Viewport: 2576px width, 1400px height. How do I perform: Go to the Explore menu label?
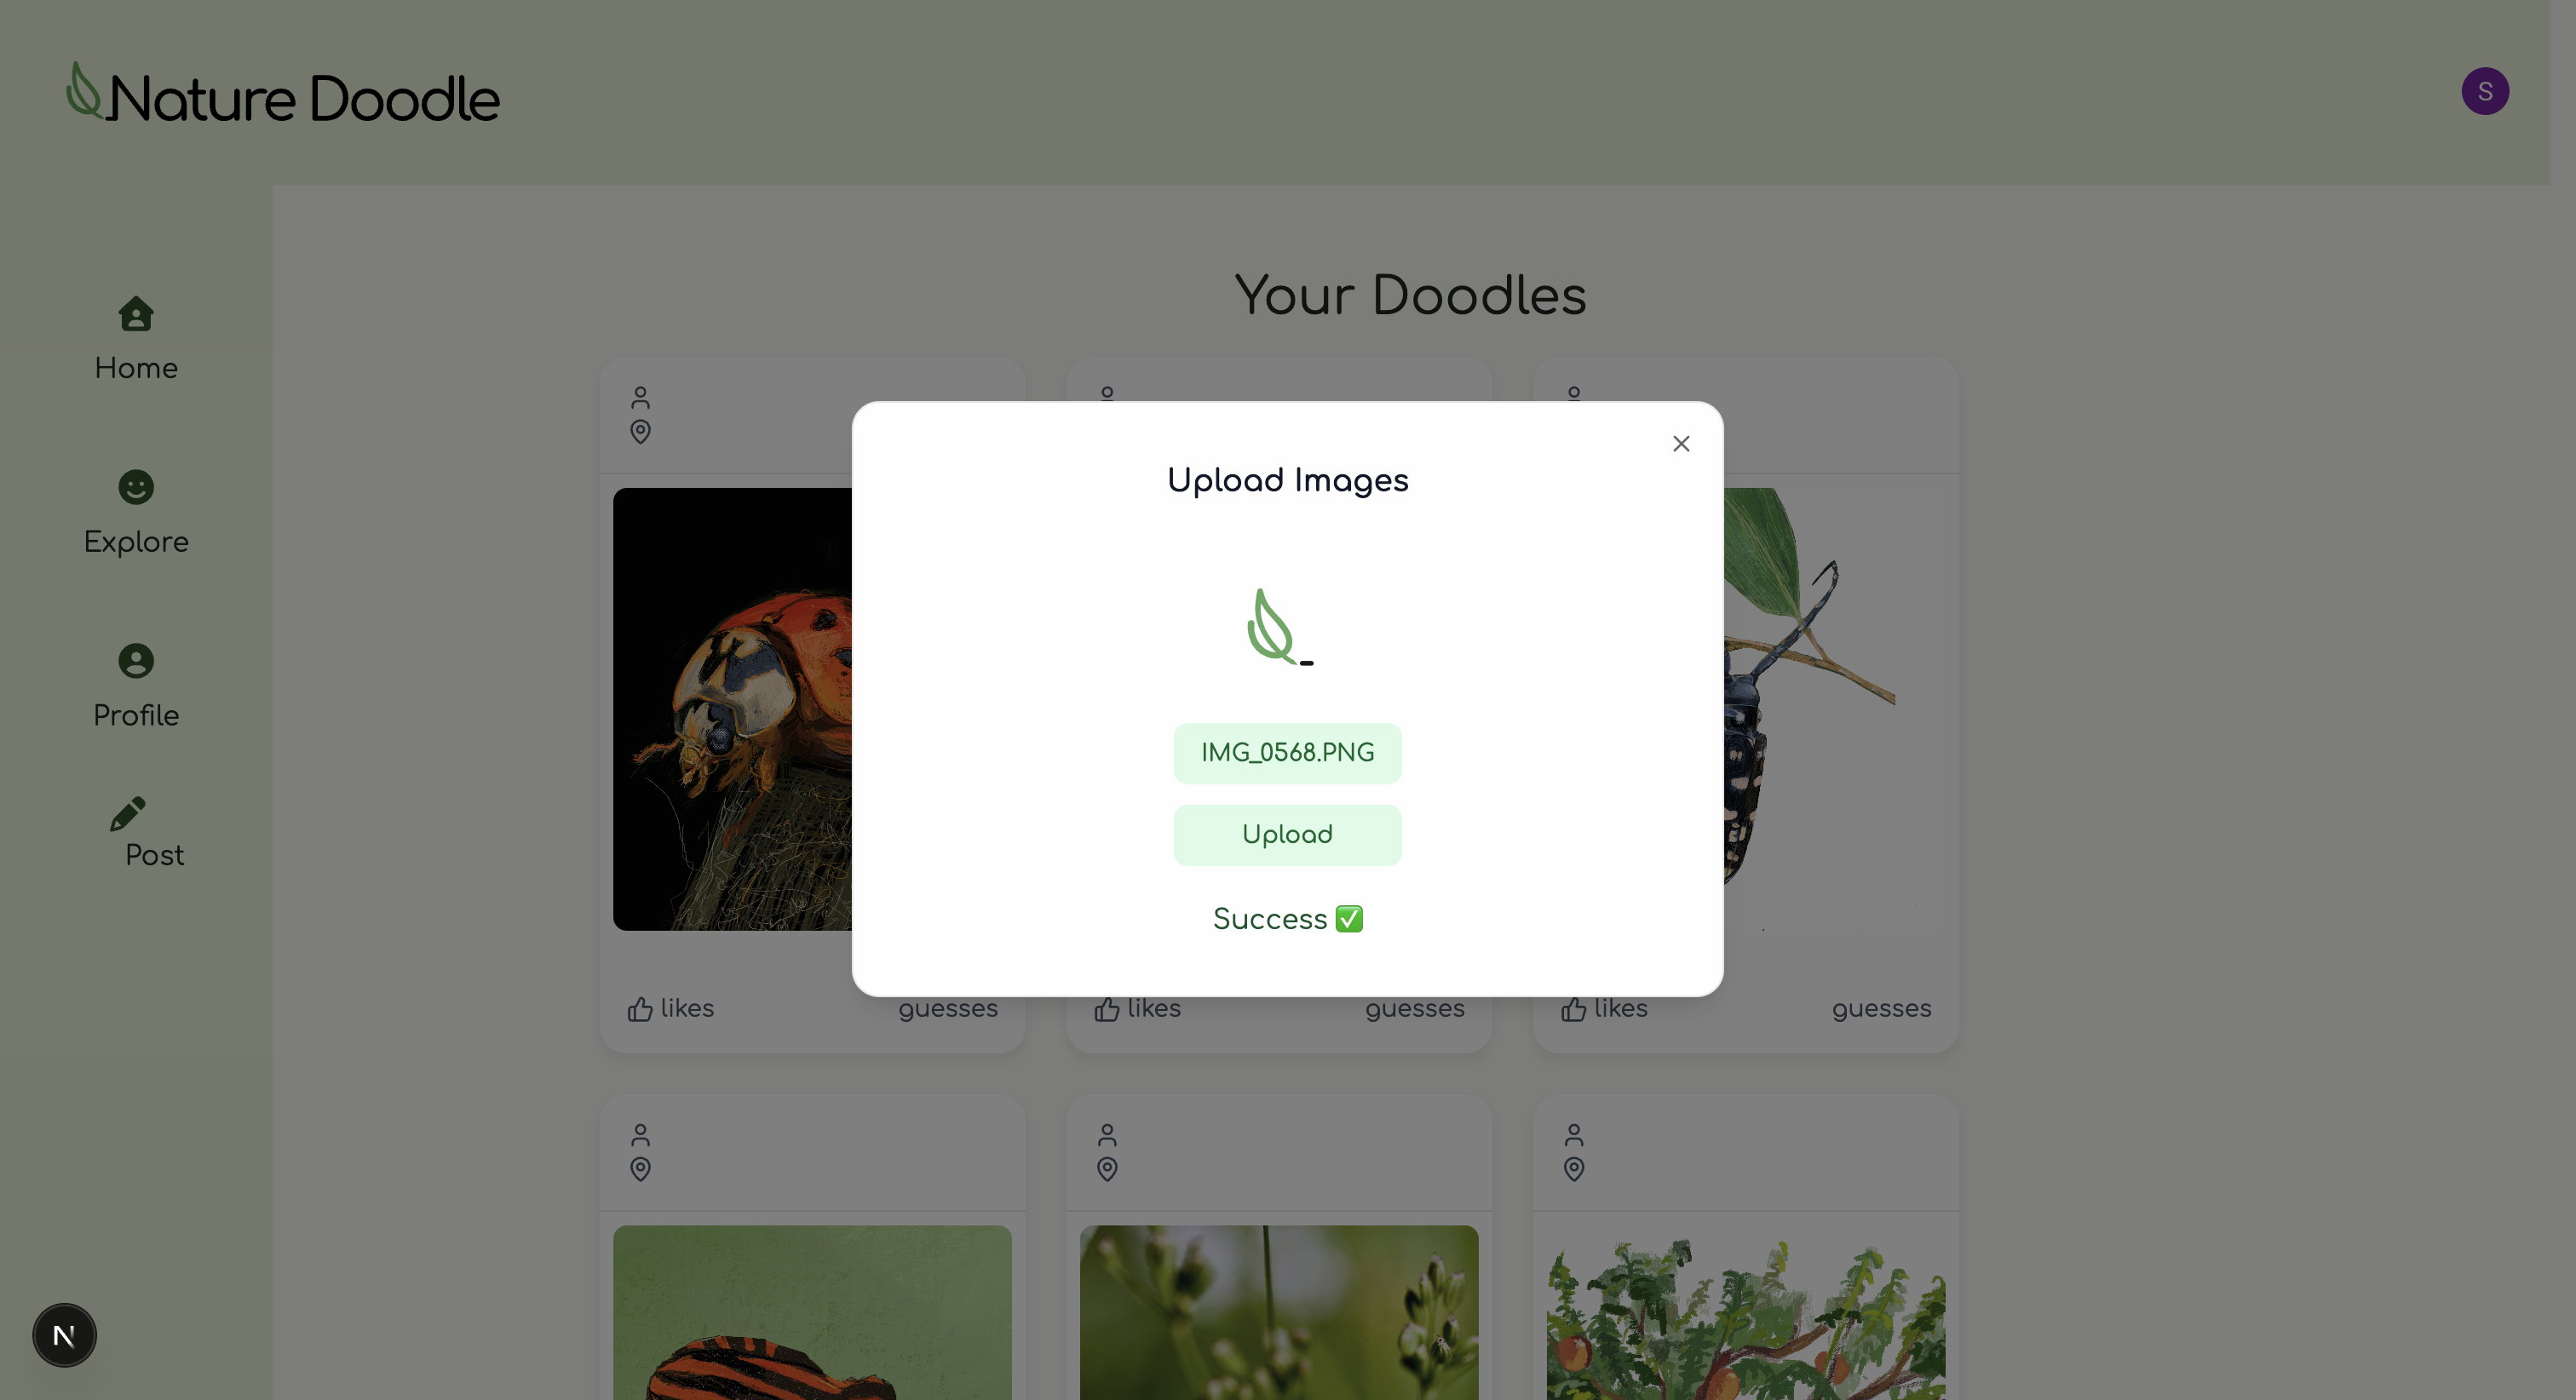(x=136, y=542)
